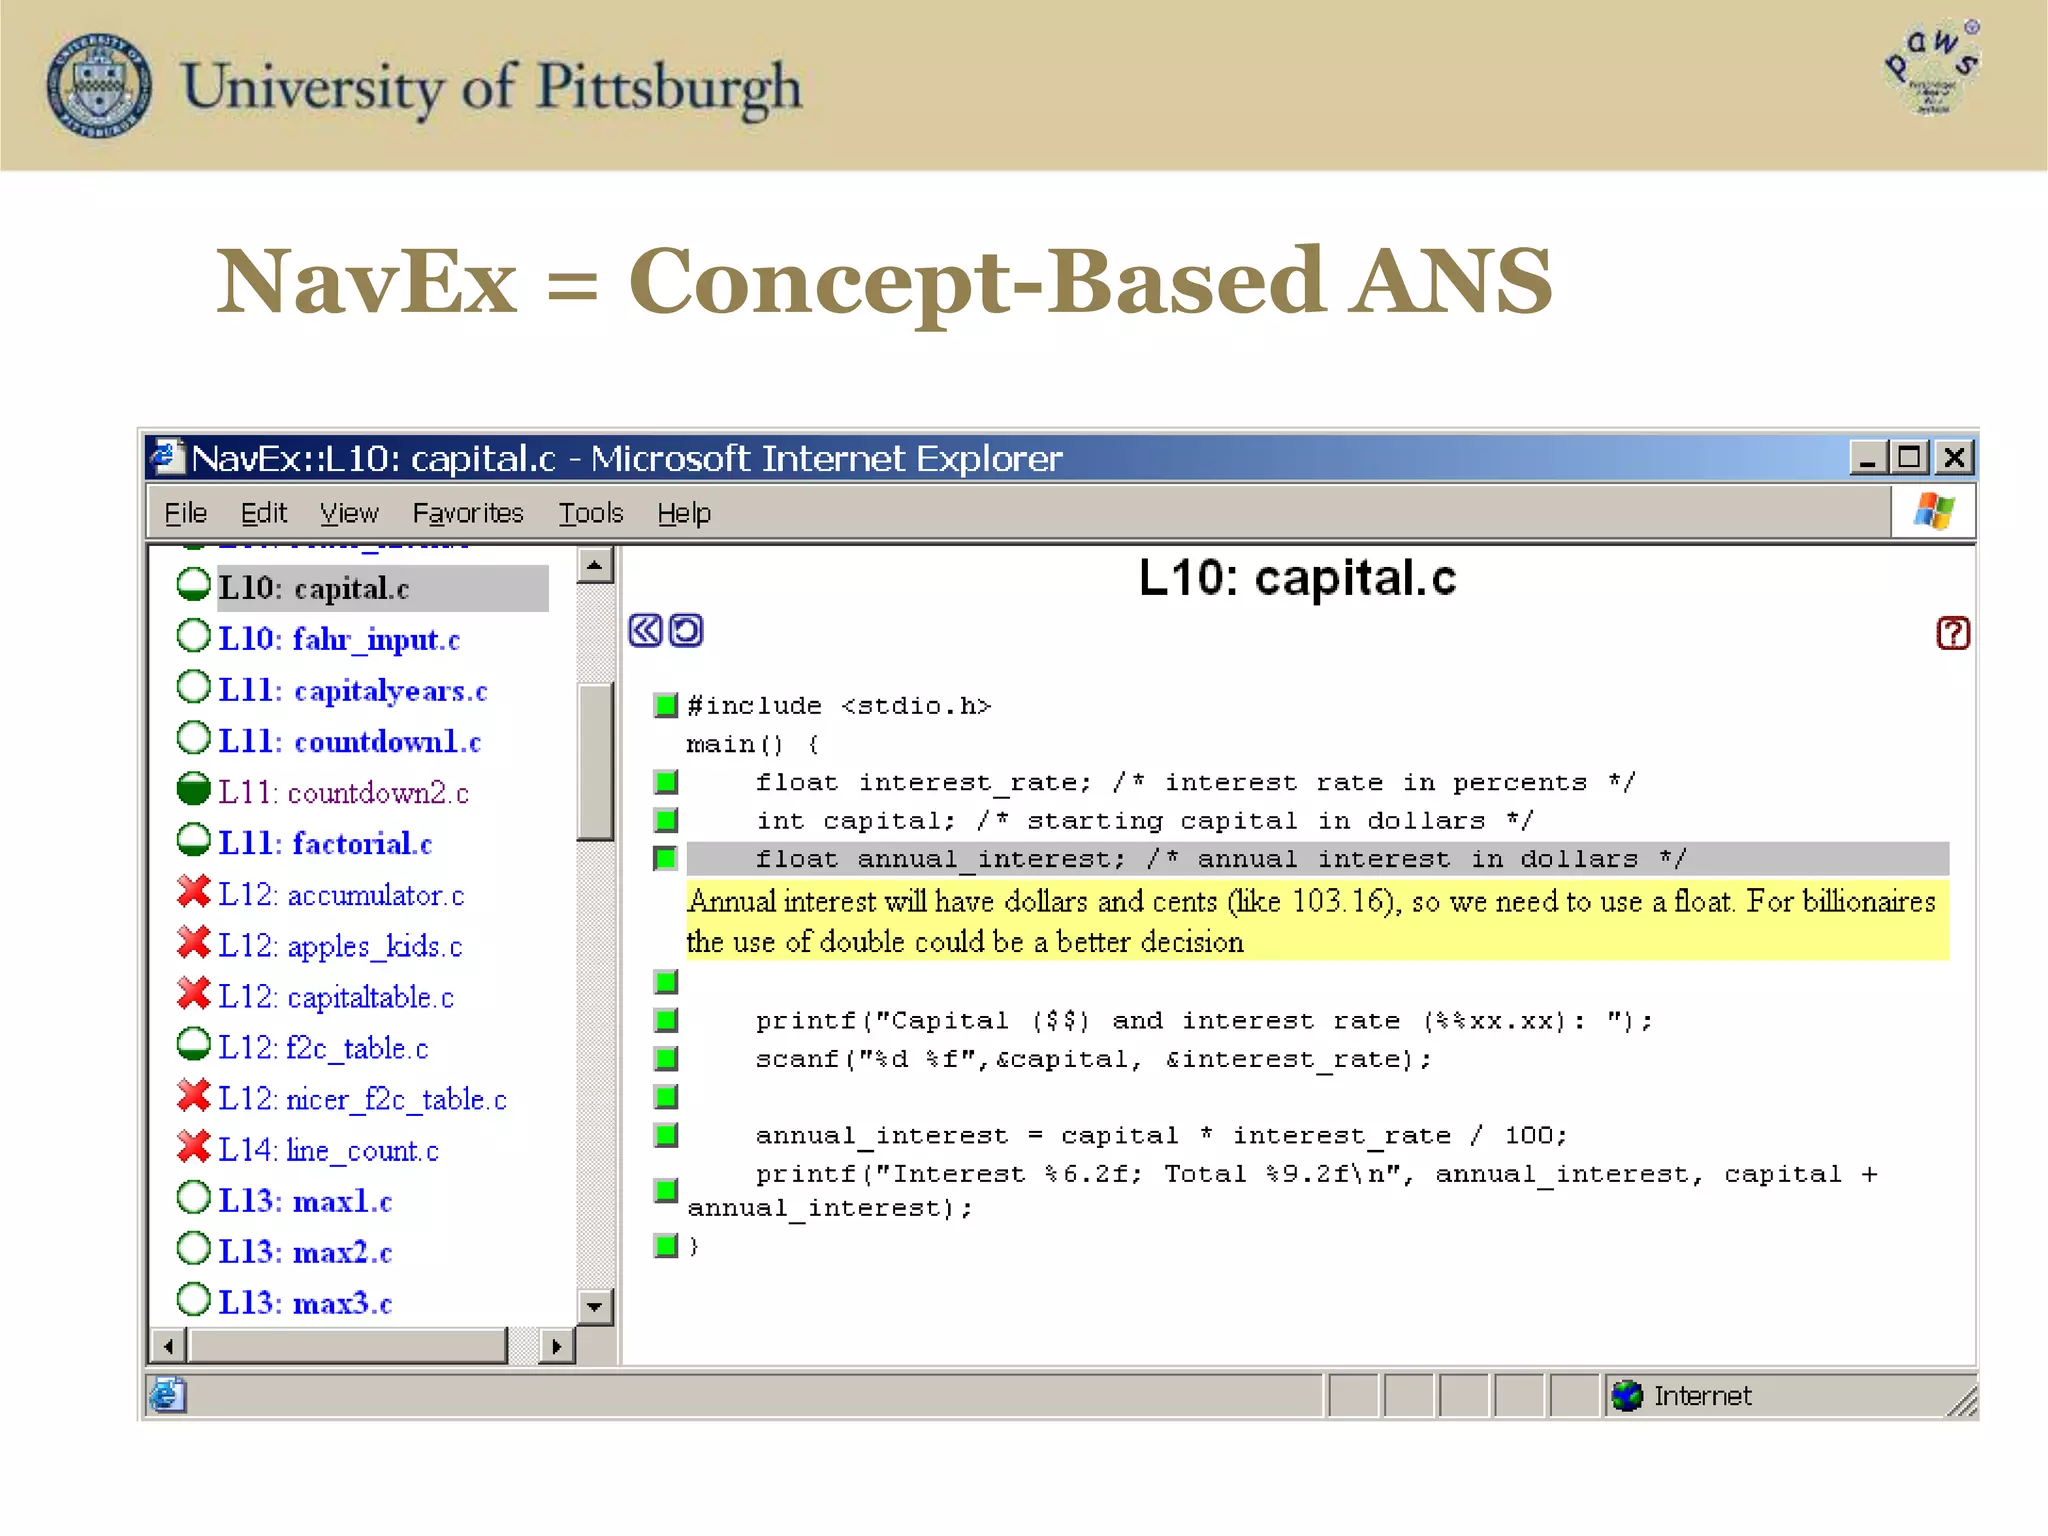The image size is (2048, 1536).
Task: Open the Favorites menu
Action: pyautogui.click(x=468, y=514)
